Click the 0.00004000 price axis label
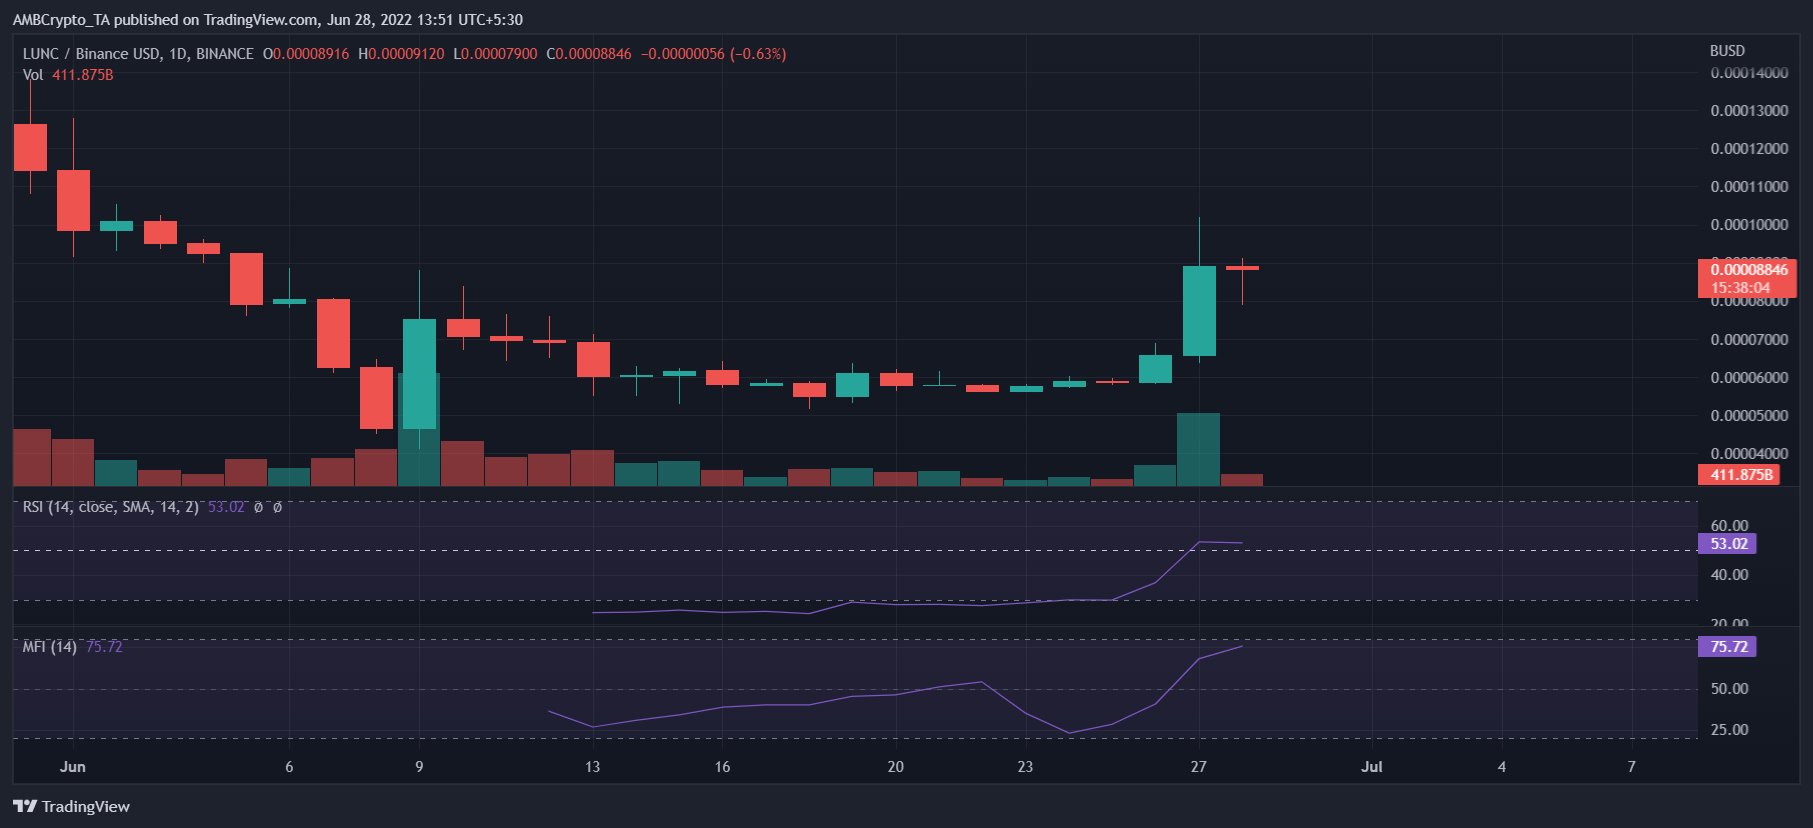Image resolution: width=1813 pixels, height=828 pixels. 1749,454
